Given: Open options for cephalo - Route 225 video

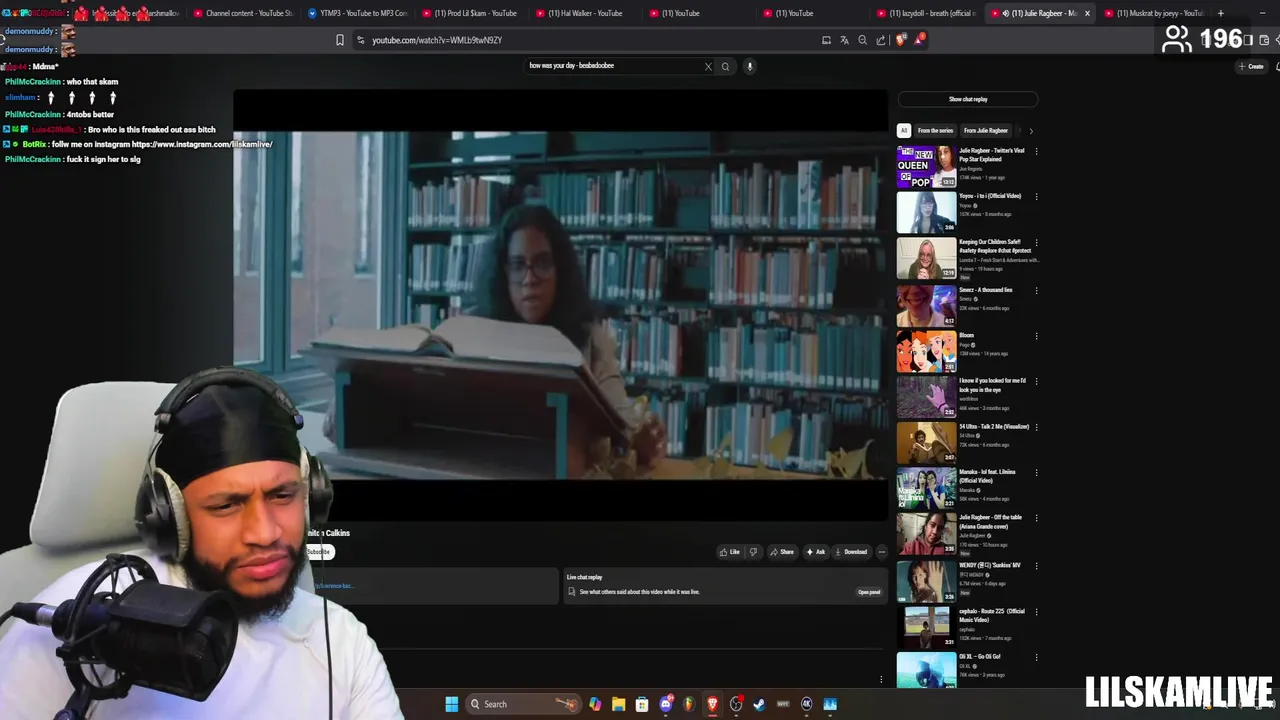Looking at the screenshot, I should click(x=1036, y=612).
